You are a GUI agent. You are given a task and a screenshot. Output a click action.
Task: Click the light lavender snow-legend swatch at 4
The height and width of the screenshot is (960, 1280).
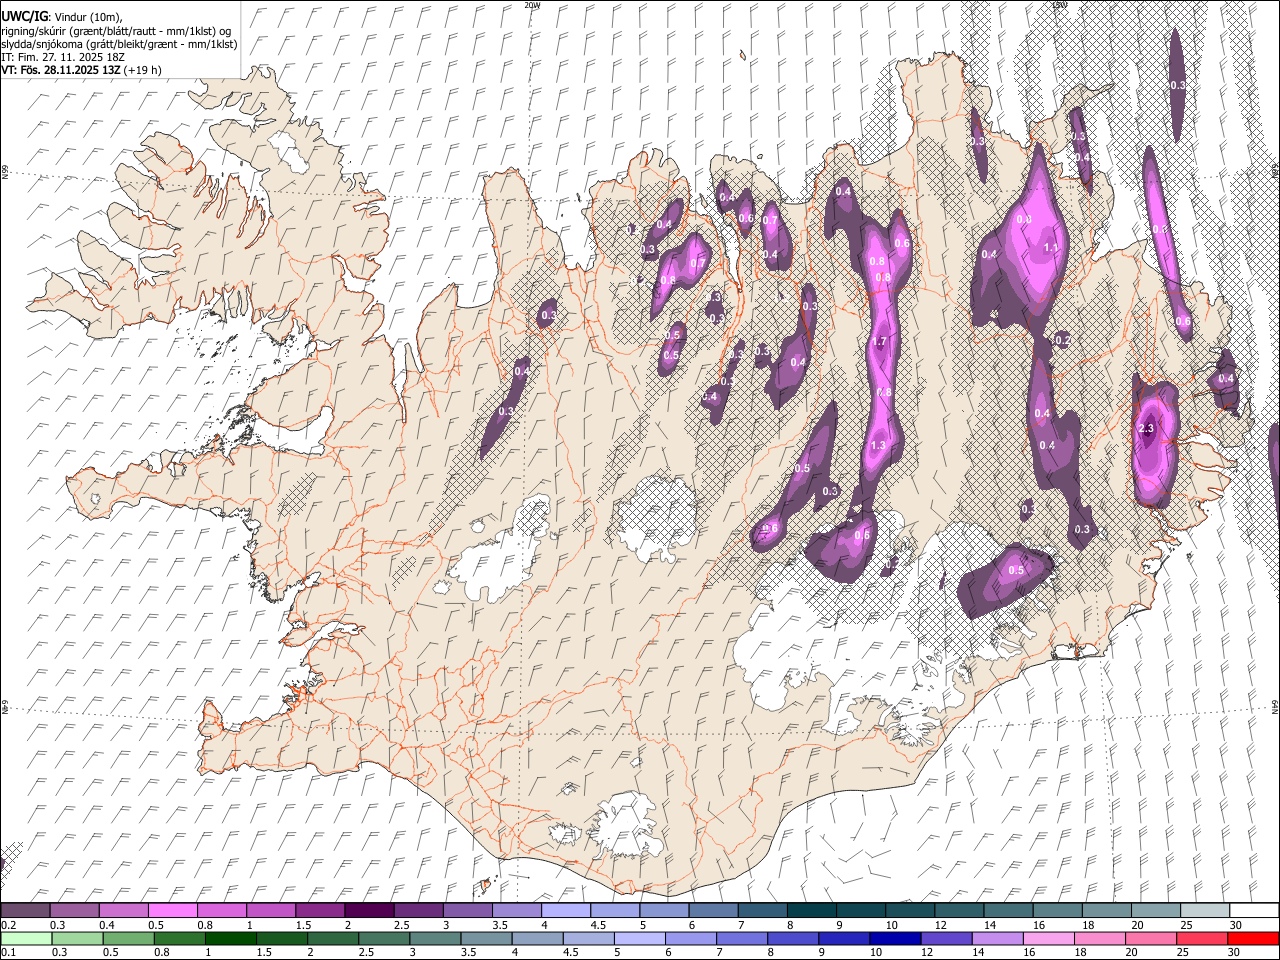click(x=566, y=910)
